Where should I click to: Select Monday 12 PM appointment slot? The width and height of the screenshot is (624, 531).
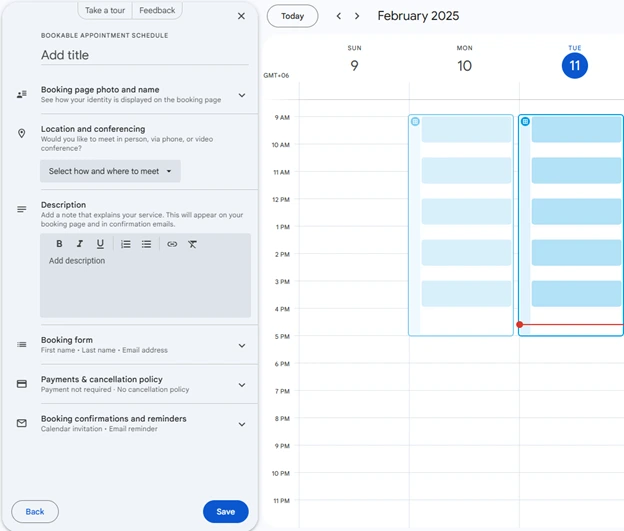pos(466,211)
